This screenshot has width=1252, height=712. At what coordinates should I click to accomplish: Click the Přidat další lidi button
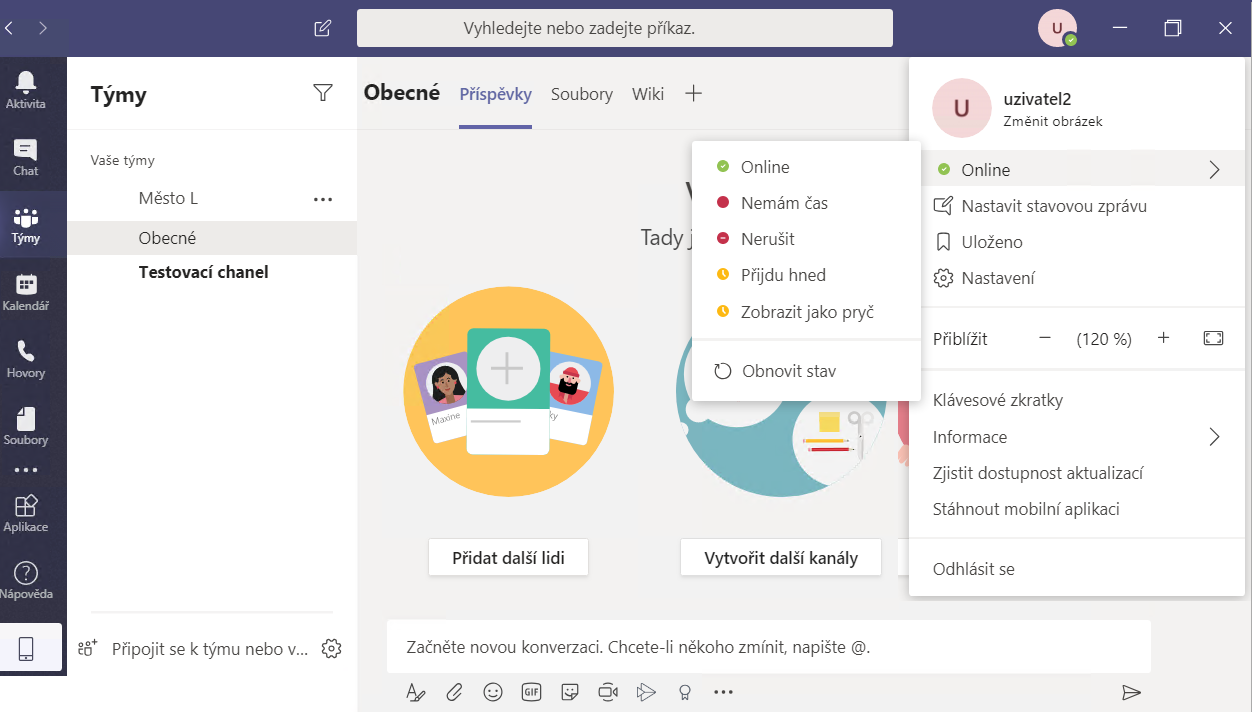coord(508,558)
